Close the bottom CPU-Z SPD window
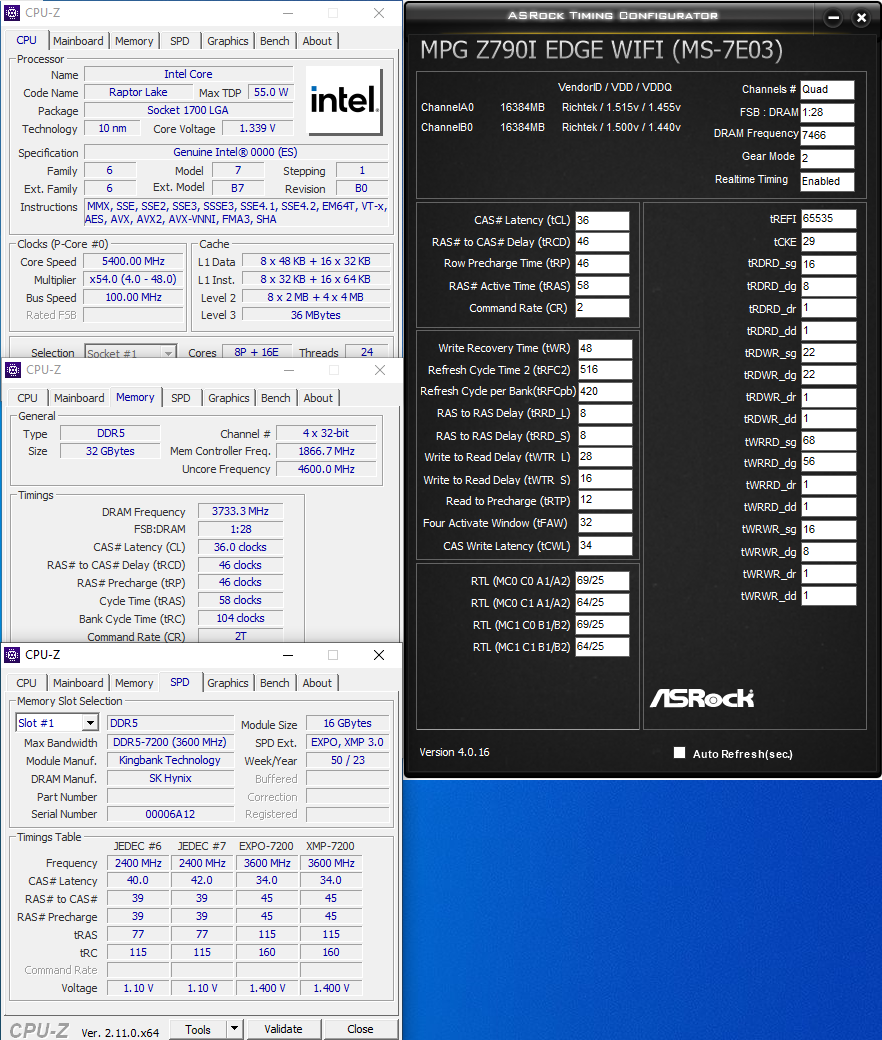Screen dimensions: 882x1040 tap(379, 655)
